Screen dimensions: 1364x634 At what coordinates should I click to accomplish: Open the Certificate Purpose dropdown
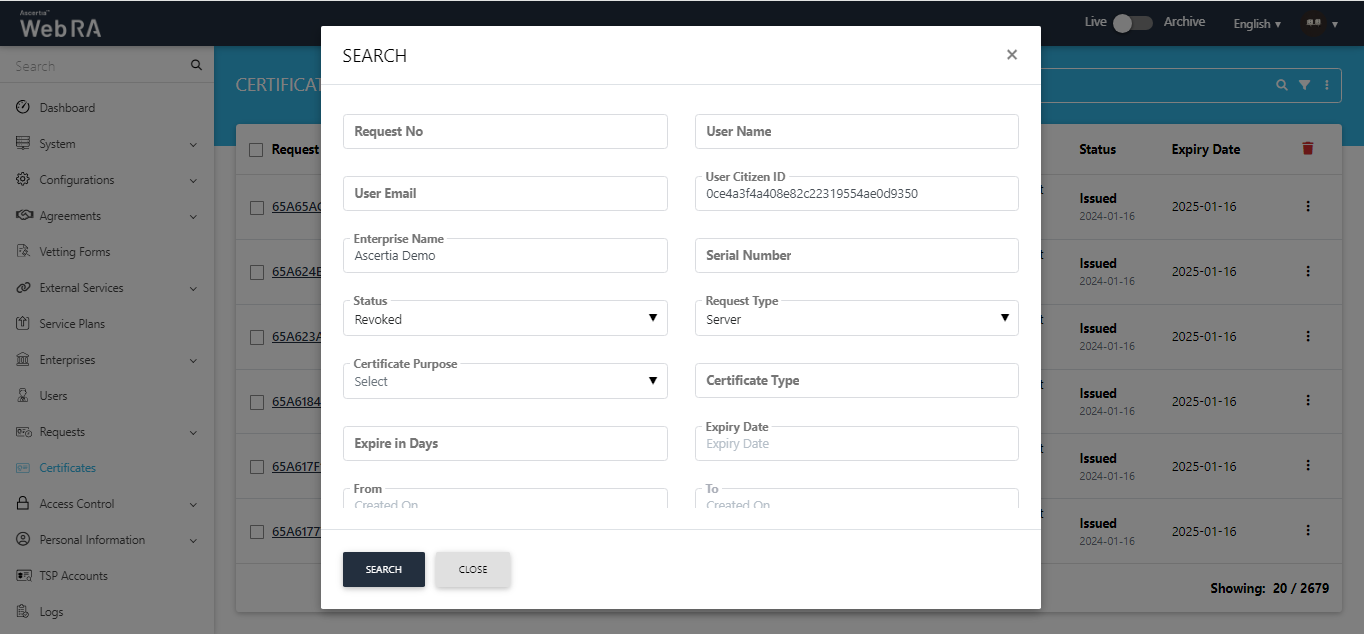tap(505, 380)
